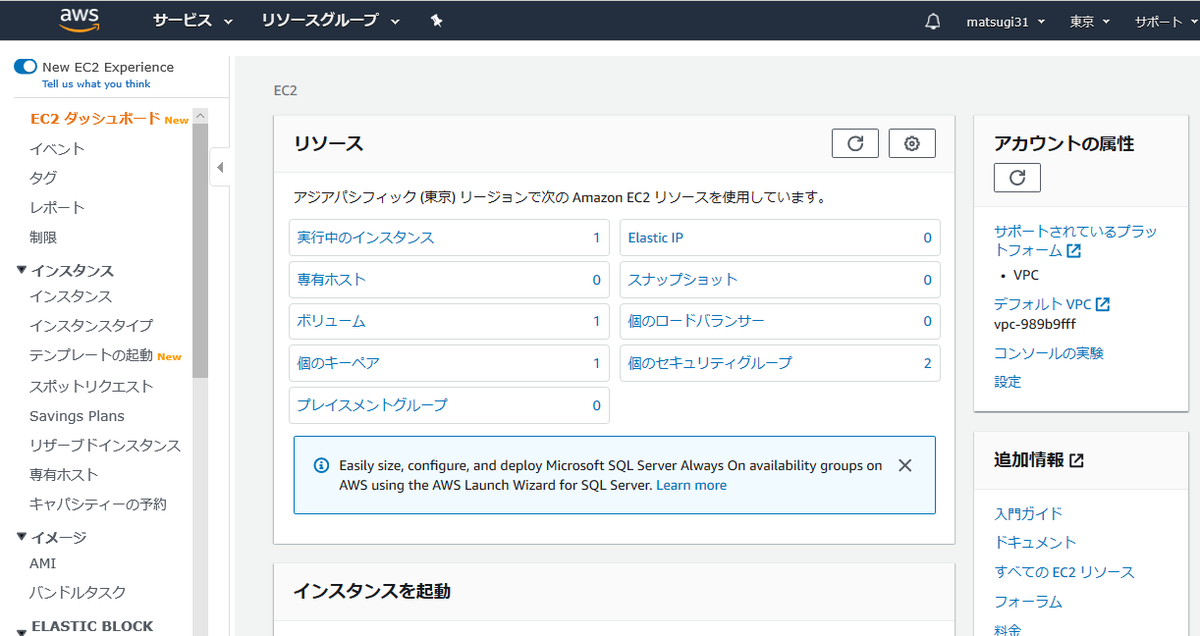Open Elastic IP resource link
Image resolution: width=1200 pixels, height=636 pixels.
pyautogui.click(x=656, y=238)
